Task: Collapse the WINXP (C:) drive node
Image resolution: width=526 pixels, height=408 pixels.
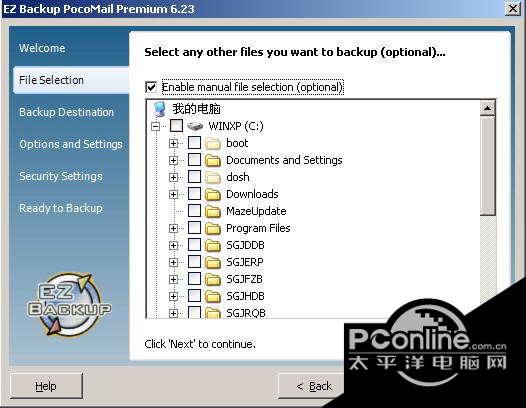Action: pyautogui.click(x=156, y=127)
